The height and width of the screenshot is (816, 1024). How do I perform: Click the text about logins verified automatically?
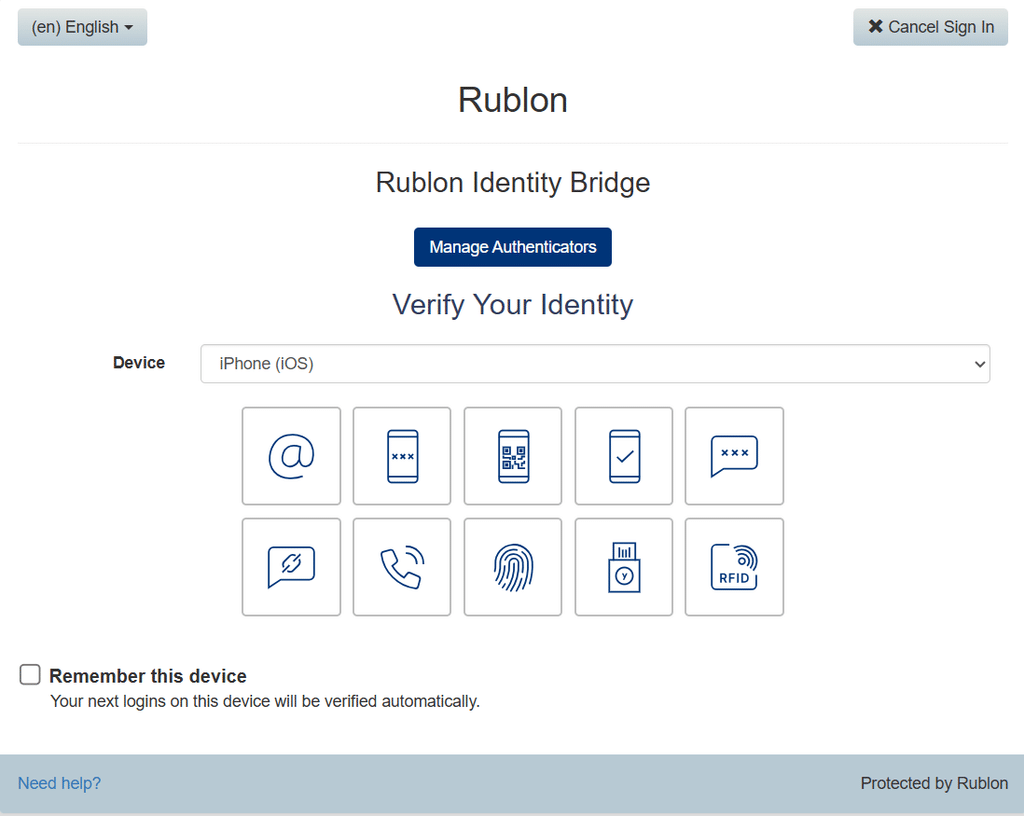(265, 701)
